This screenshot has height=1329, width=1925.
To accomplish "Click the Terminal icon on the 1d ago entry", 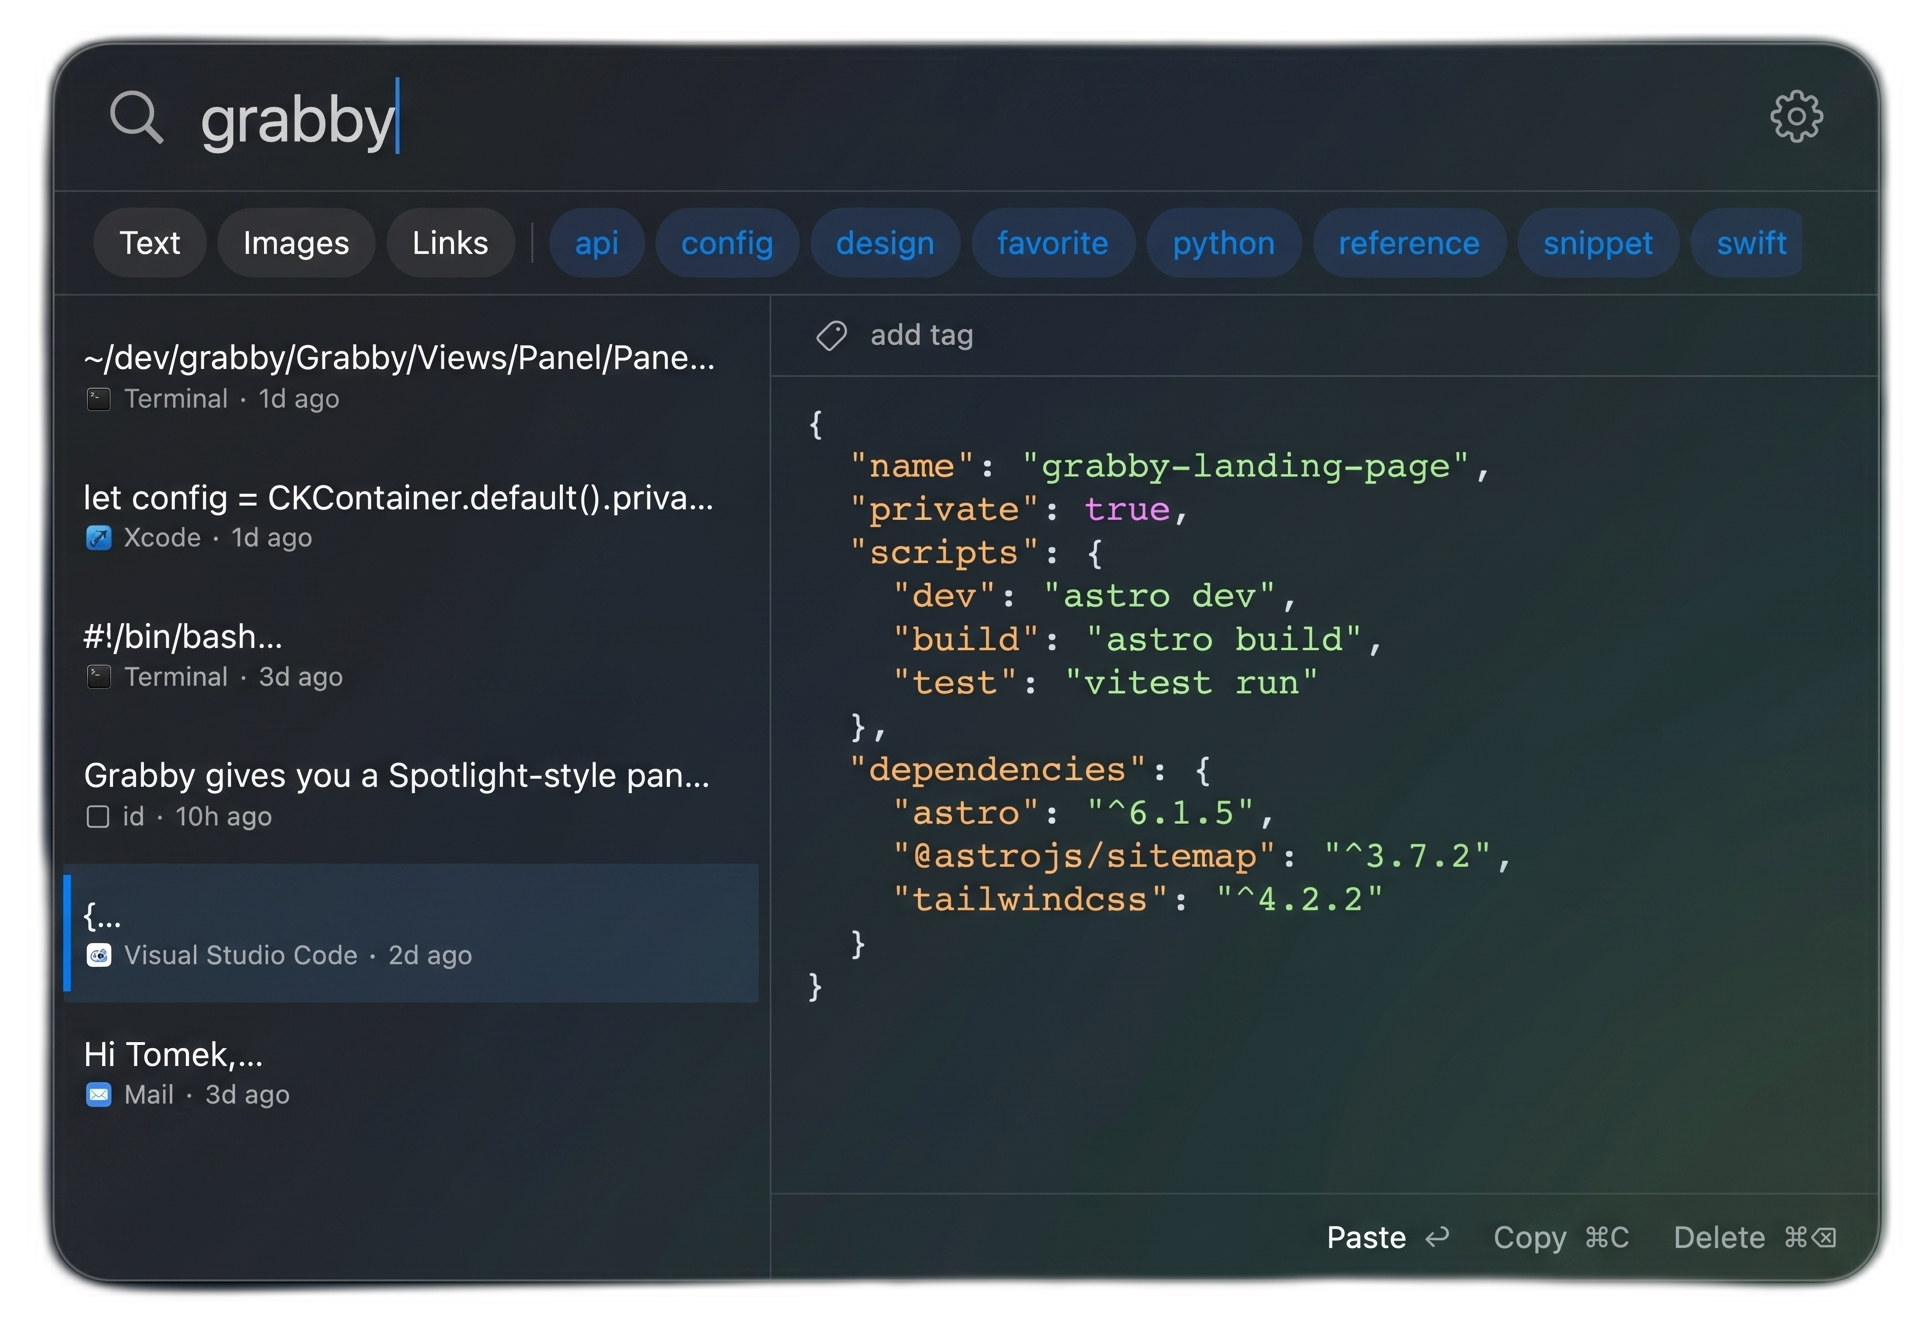I will click(x=98, y=400).
